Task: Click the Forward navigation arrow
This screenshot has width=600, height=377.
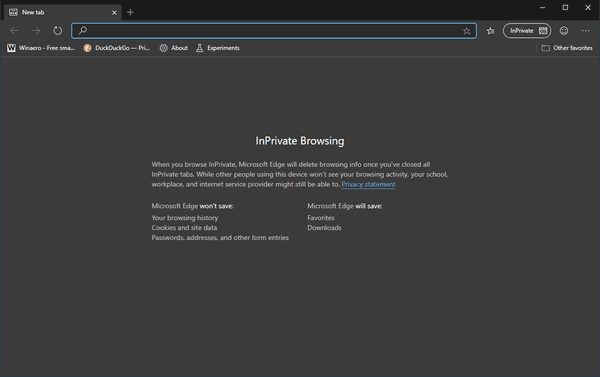Action: pyautogui.click(x=36, y=31)
